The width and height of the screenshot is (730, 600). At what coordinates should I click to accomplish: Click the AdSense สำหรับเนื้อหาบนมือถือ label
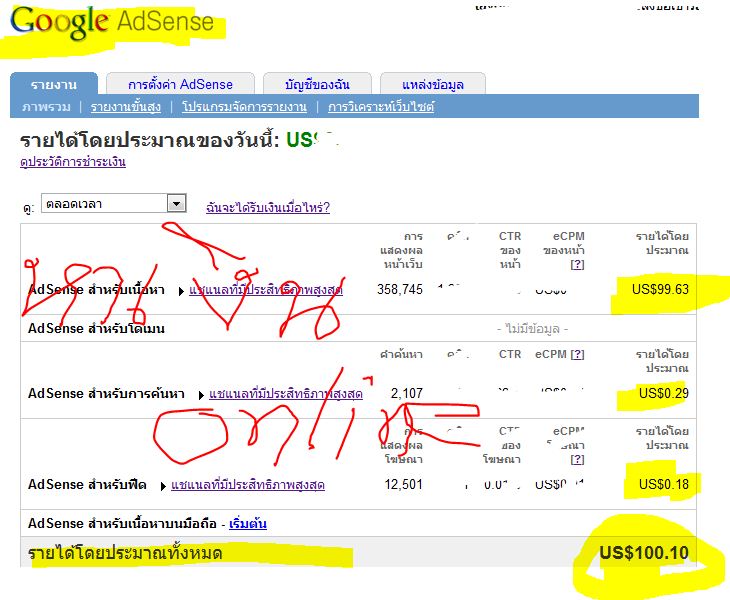122,524
